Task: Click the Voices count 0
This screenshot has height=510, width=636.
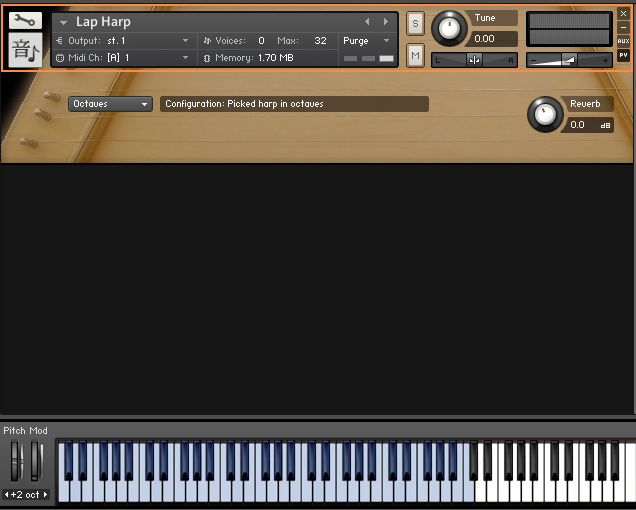Action: pyautogui.click(x=261, y=41)
